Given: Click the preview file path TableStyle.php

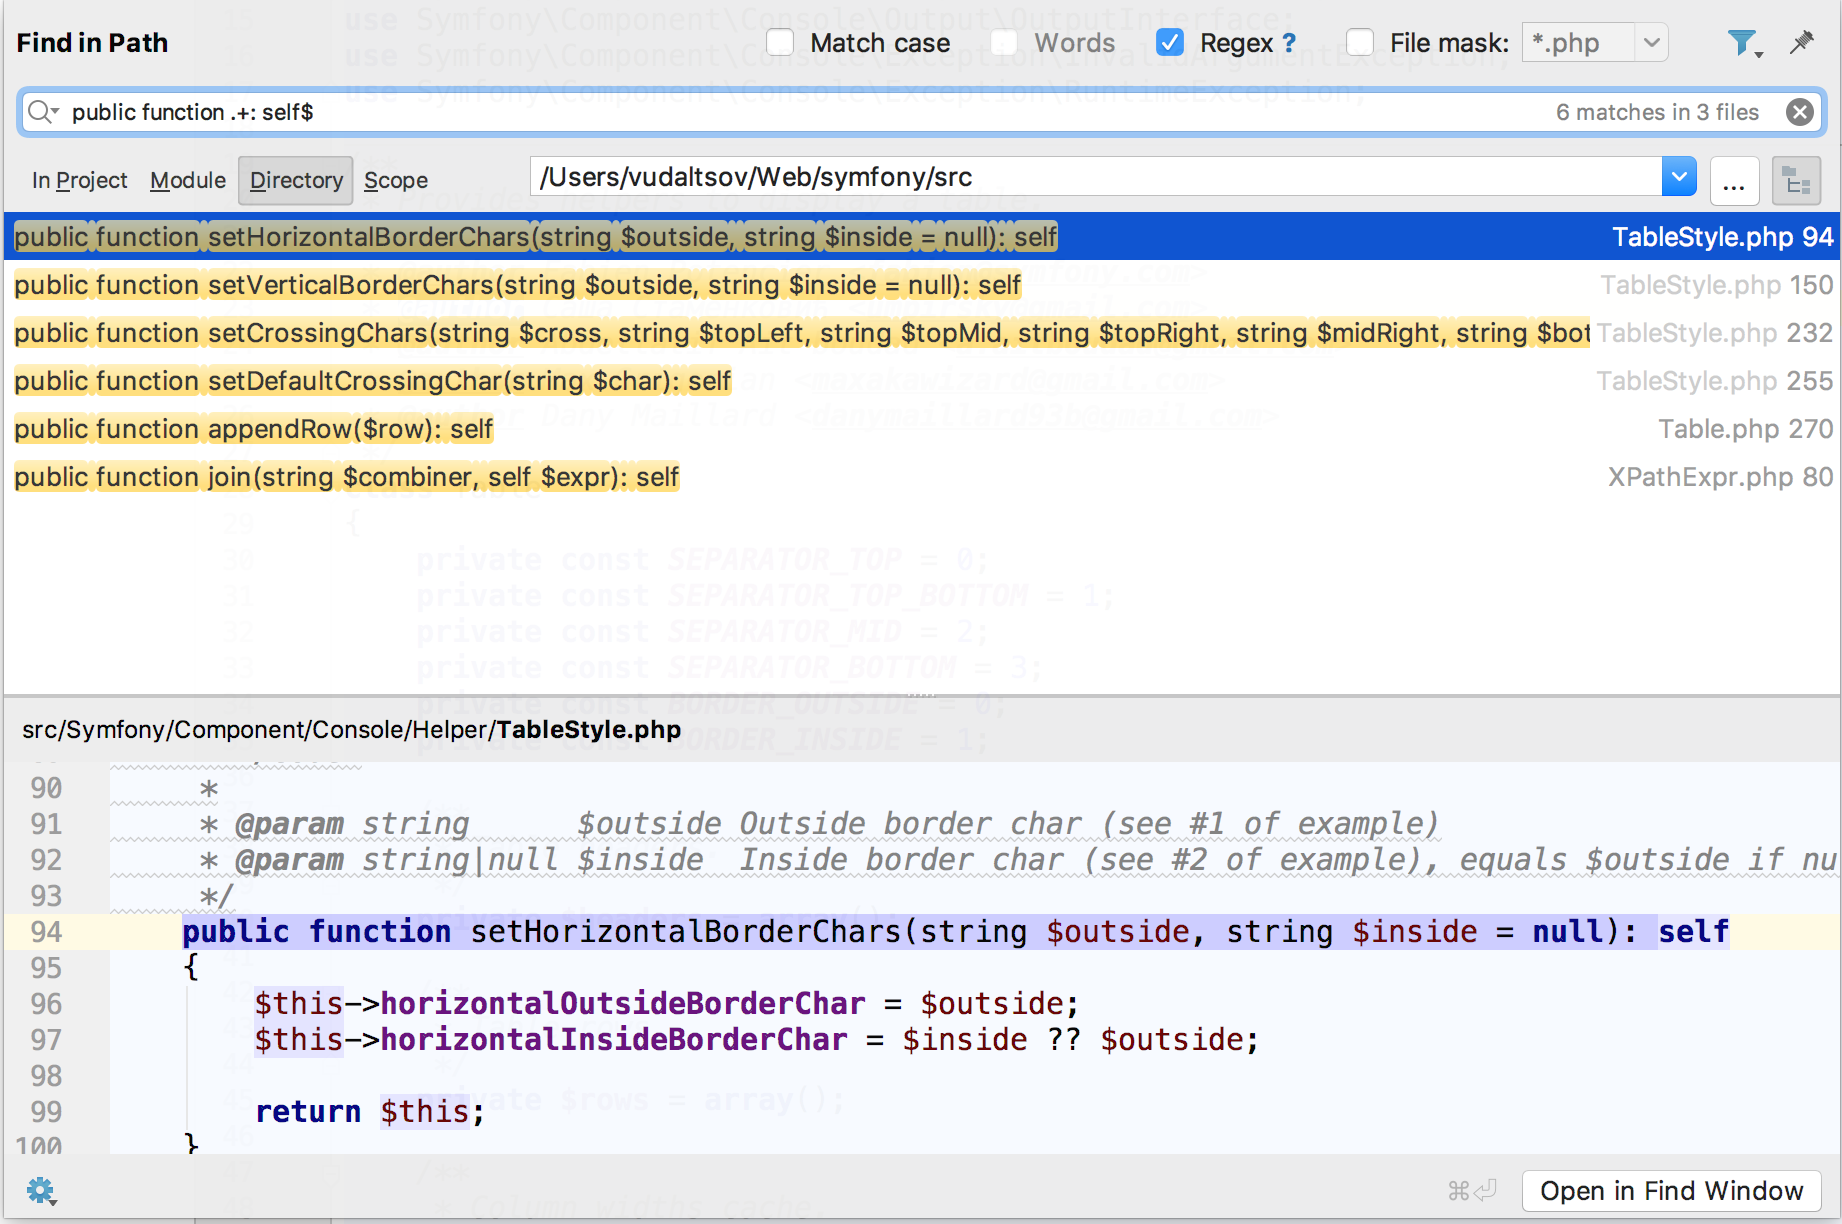Looking at the screenshot, I should click(351, 729).
